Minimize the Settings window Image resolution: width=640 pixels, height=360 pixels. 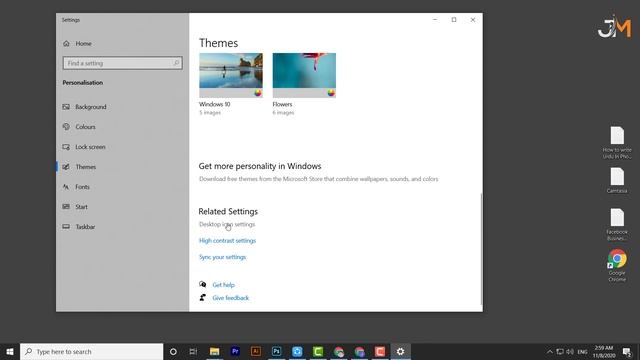pyautogui.click(x=435, y=20)
